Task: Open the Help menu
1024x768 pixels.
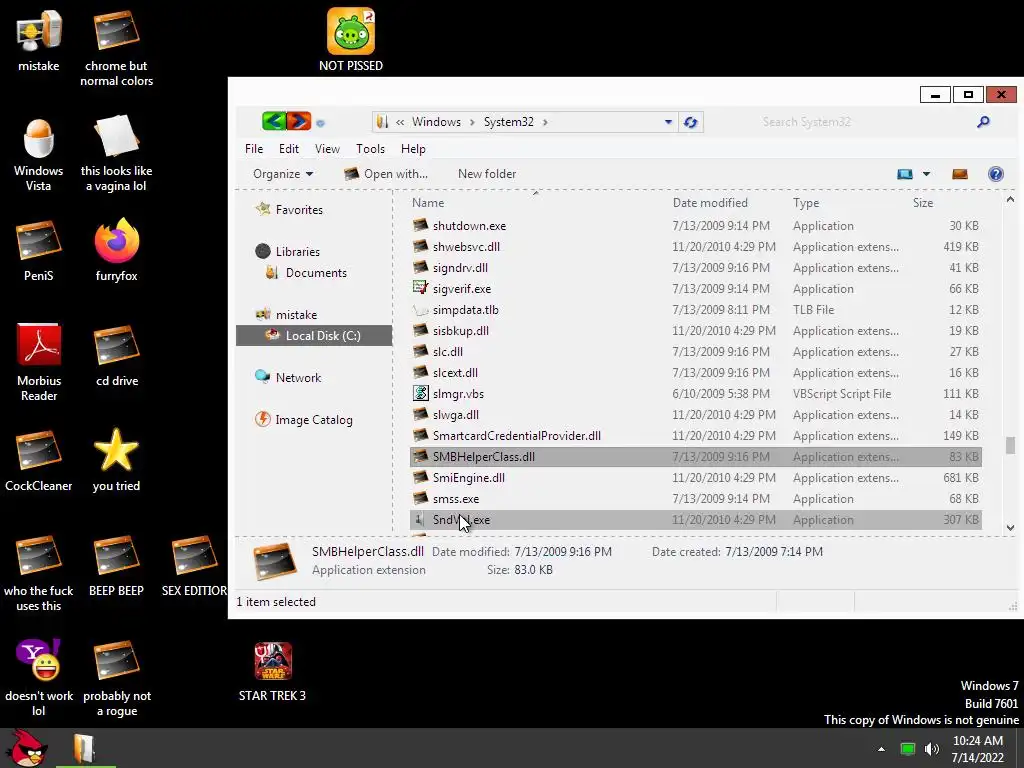Action: 413,149
